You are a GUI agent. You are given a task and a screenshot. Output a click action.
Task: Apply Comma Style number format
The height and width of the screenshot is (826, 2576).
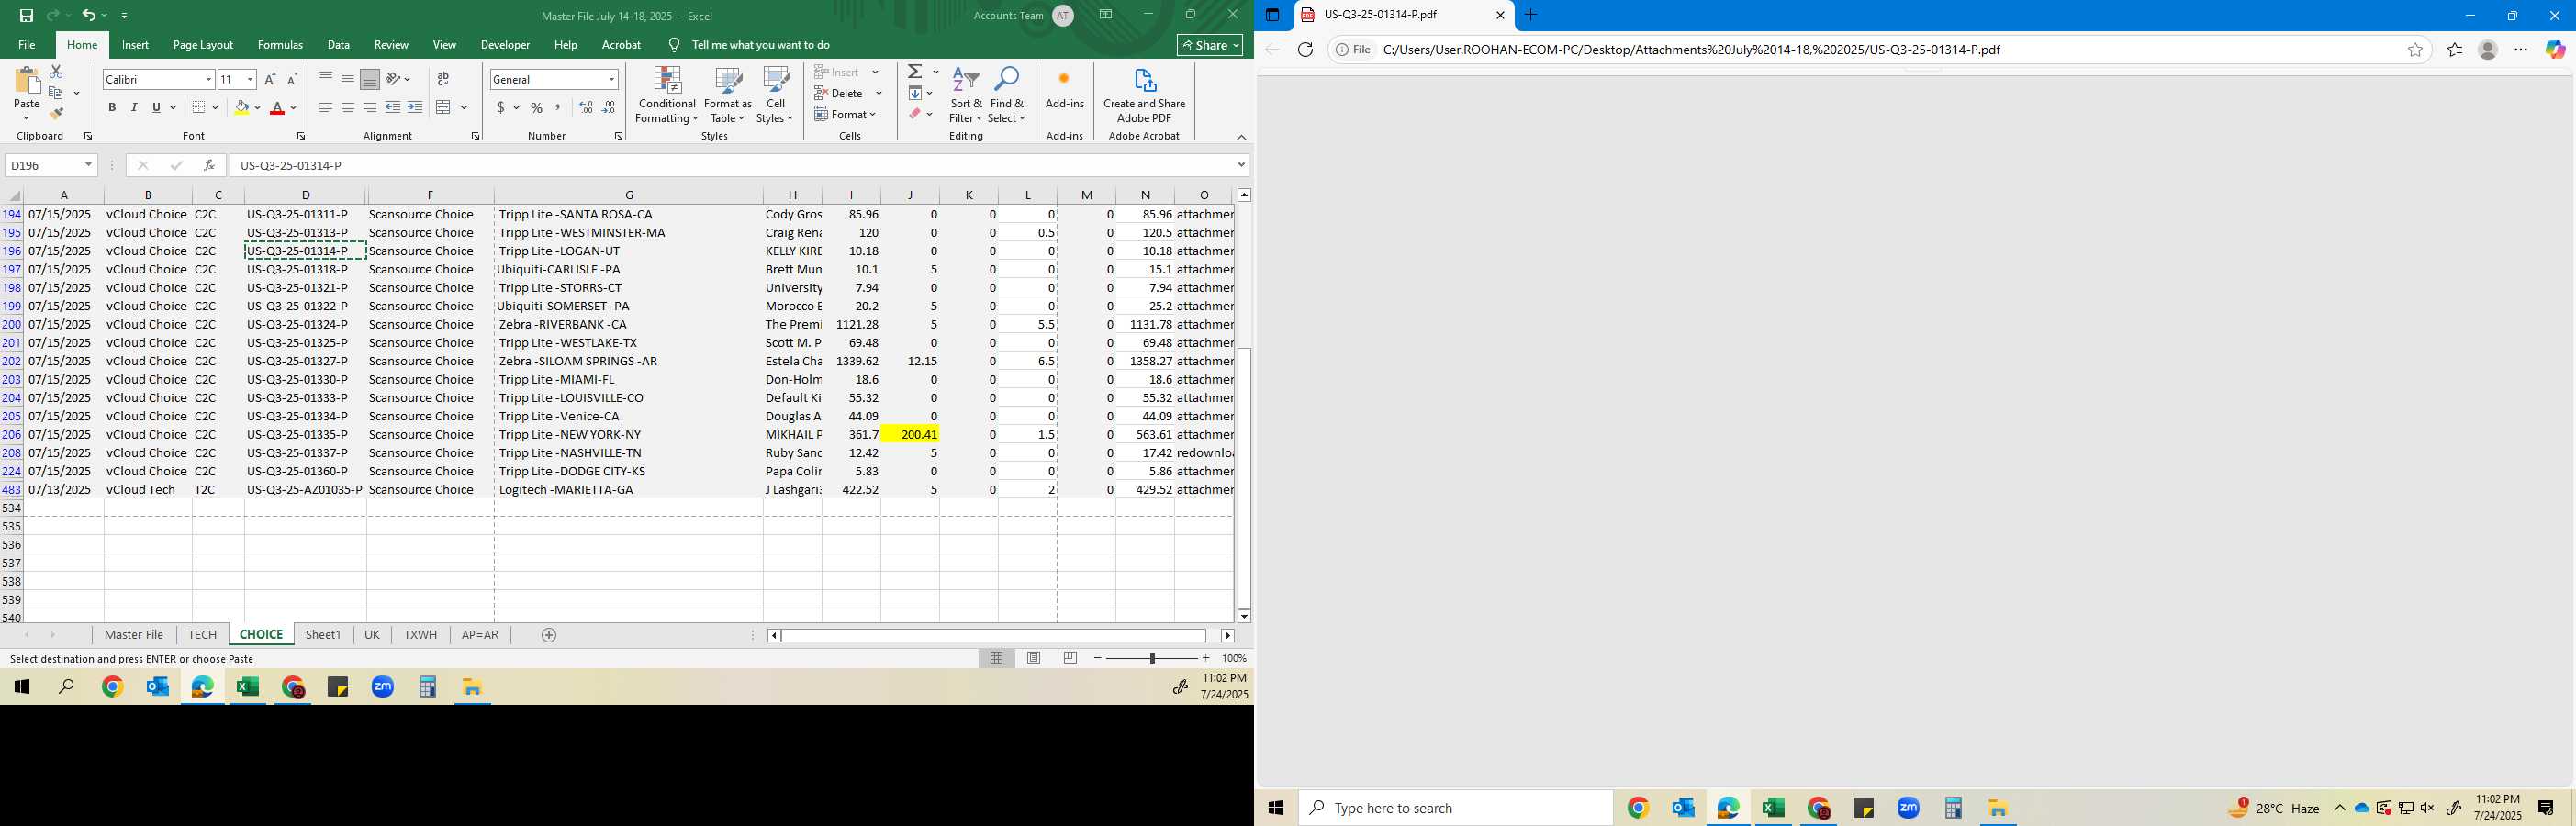[557, 107]
